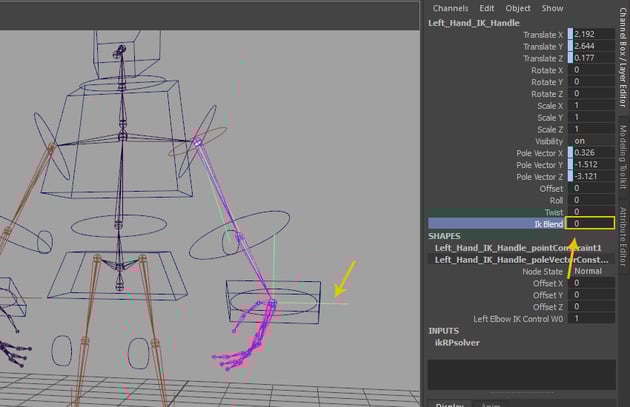The height and width of the screenshot is (407, 630).
Task: Click the Offset X value field
Action: coord(591,283)
